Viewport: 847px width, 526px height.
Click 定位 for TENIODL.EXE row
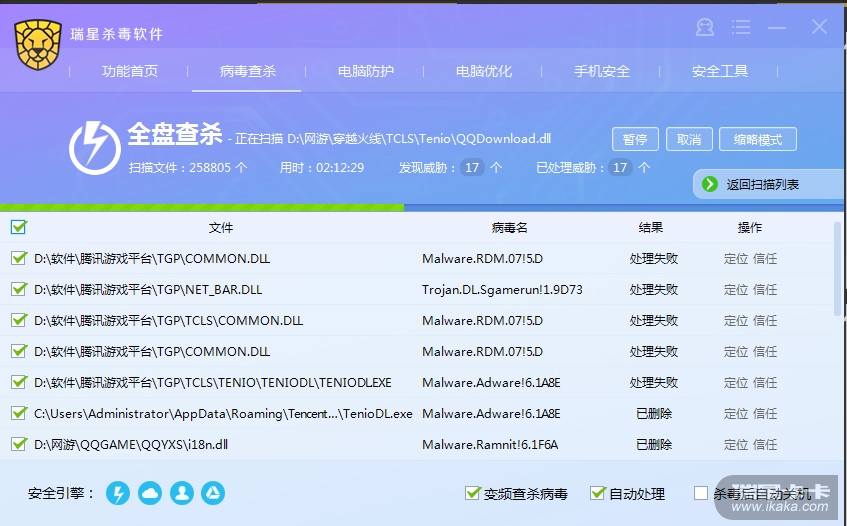point(736,382)
